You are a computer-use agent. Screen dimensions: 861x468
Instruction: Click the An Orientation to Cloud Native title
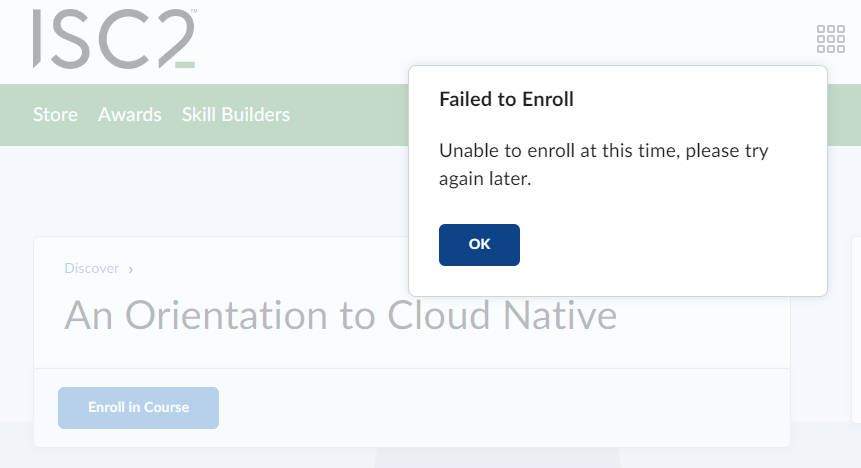point(340,316)
